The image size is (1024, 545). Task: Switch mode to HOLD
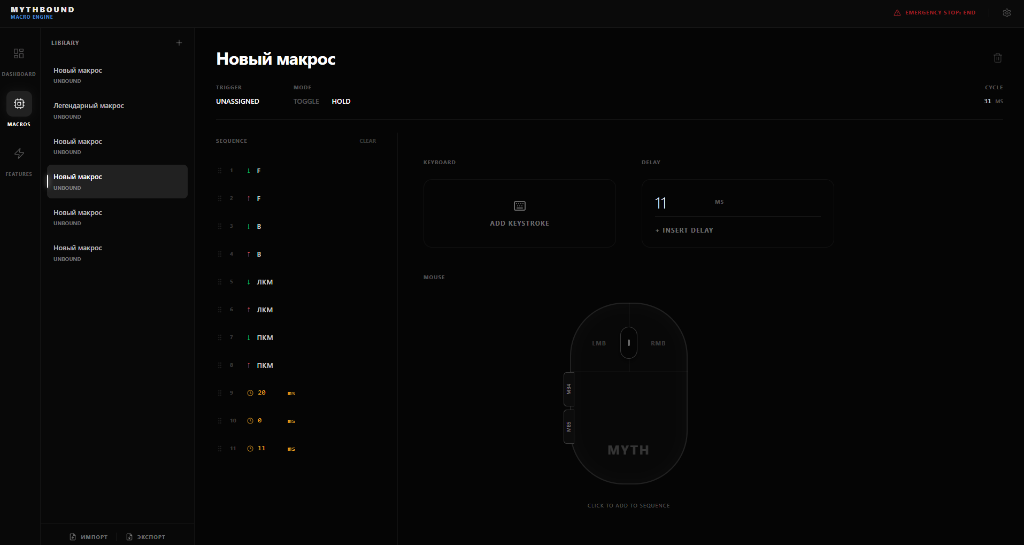(341, 101)
